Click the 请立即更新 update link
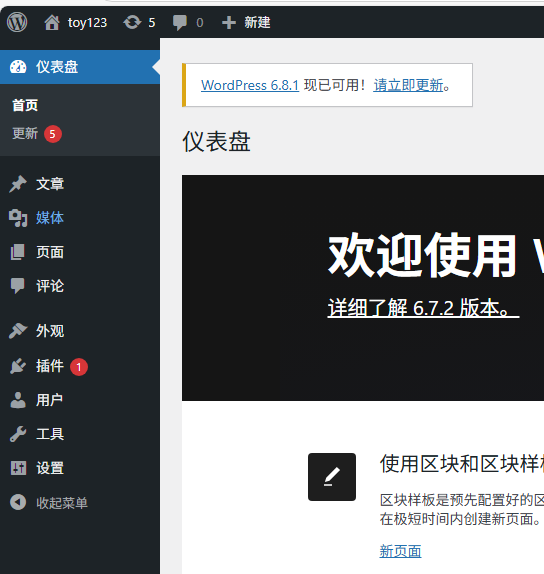The image size is (544, 574). tap(408, 85)
